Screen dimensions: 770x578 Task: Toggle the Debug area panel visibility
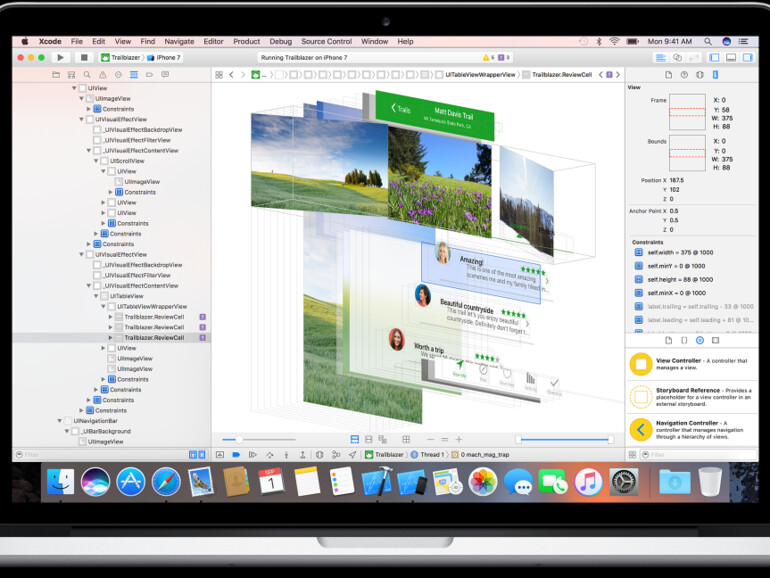[731, 58]
